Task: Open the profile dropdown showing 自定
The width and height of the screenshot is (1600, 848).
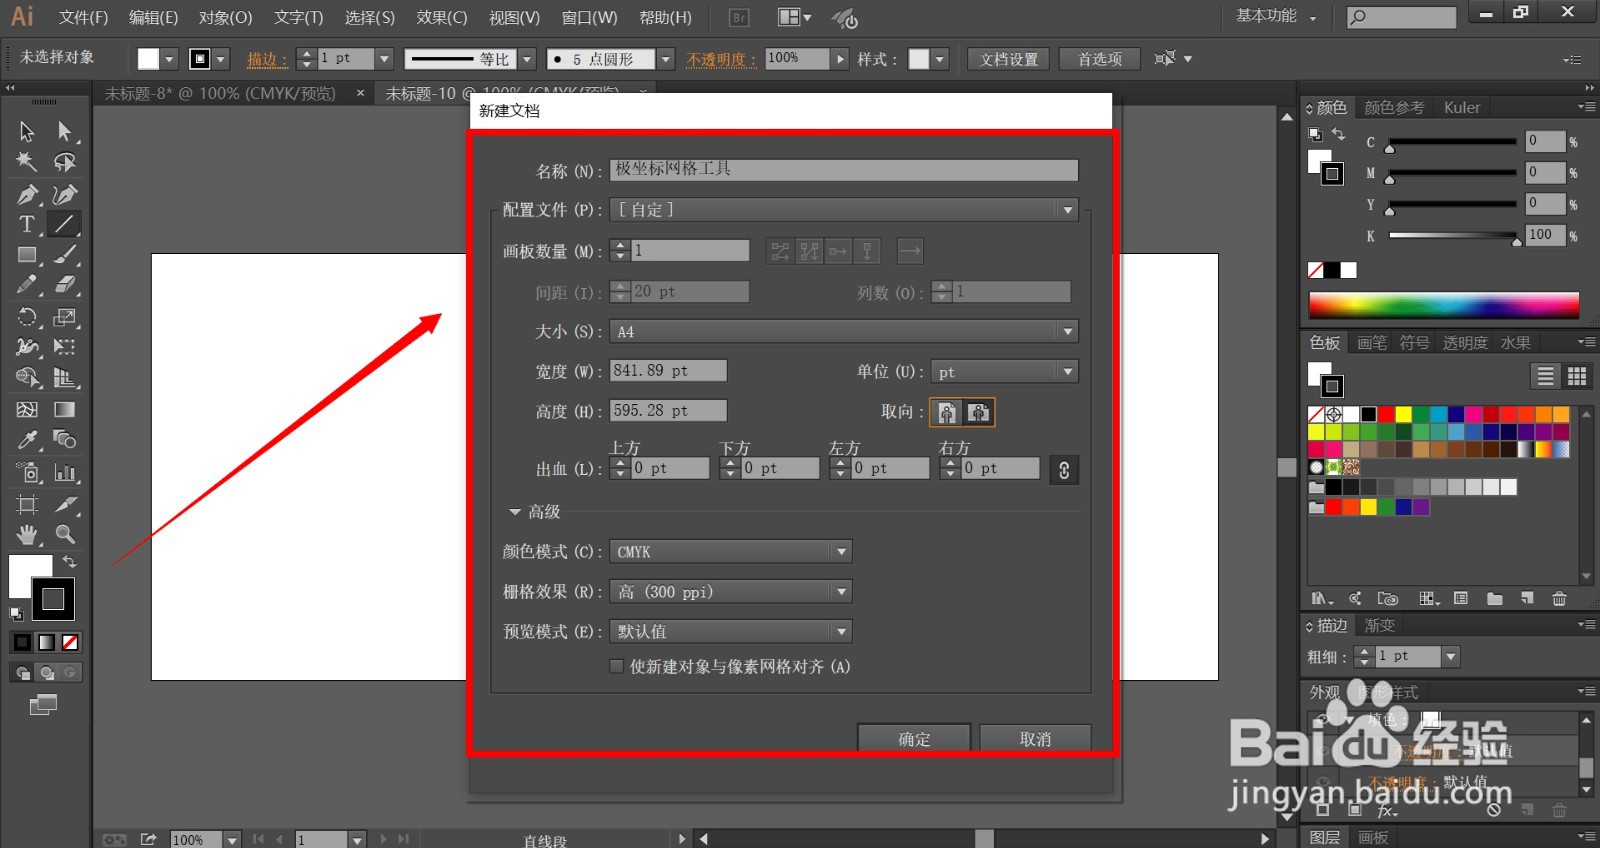Action: click(x=844, y=210)
